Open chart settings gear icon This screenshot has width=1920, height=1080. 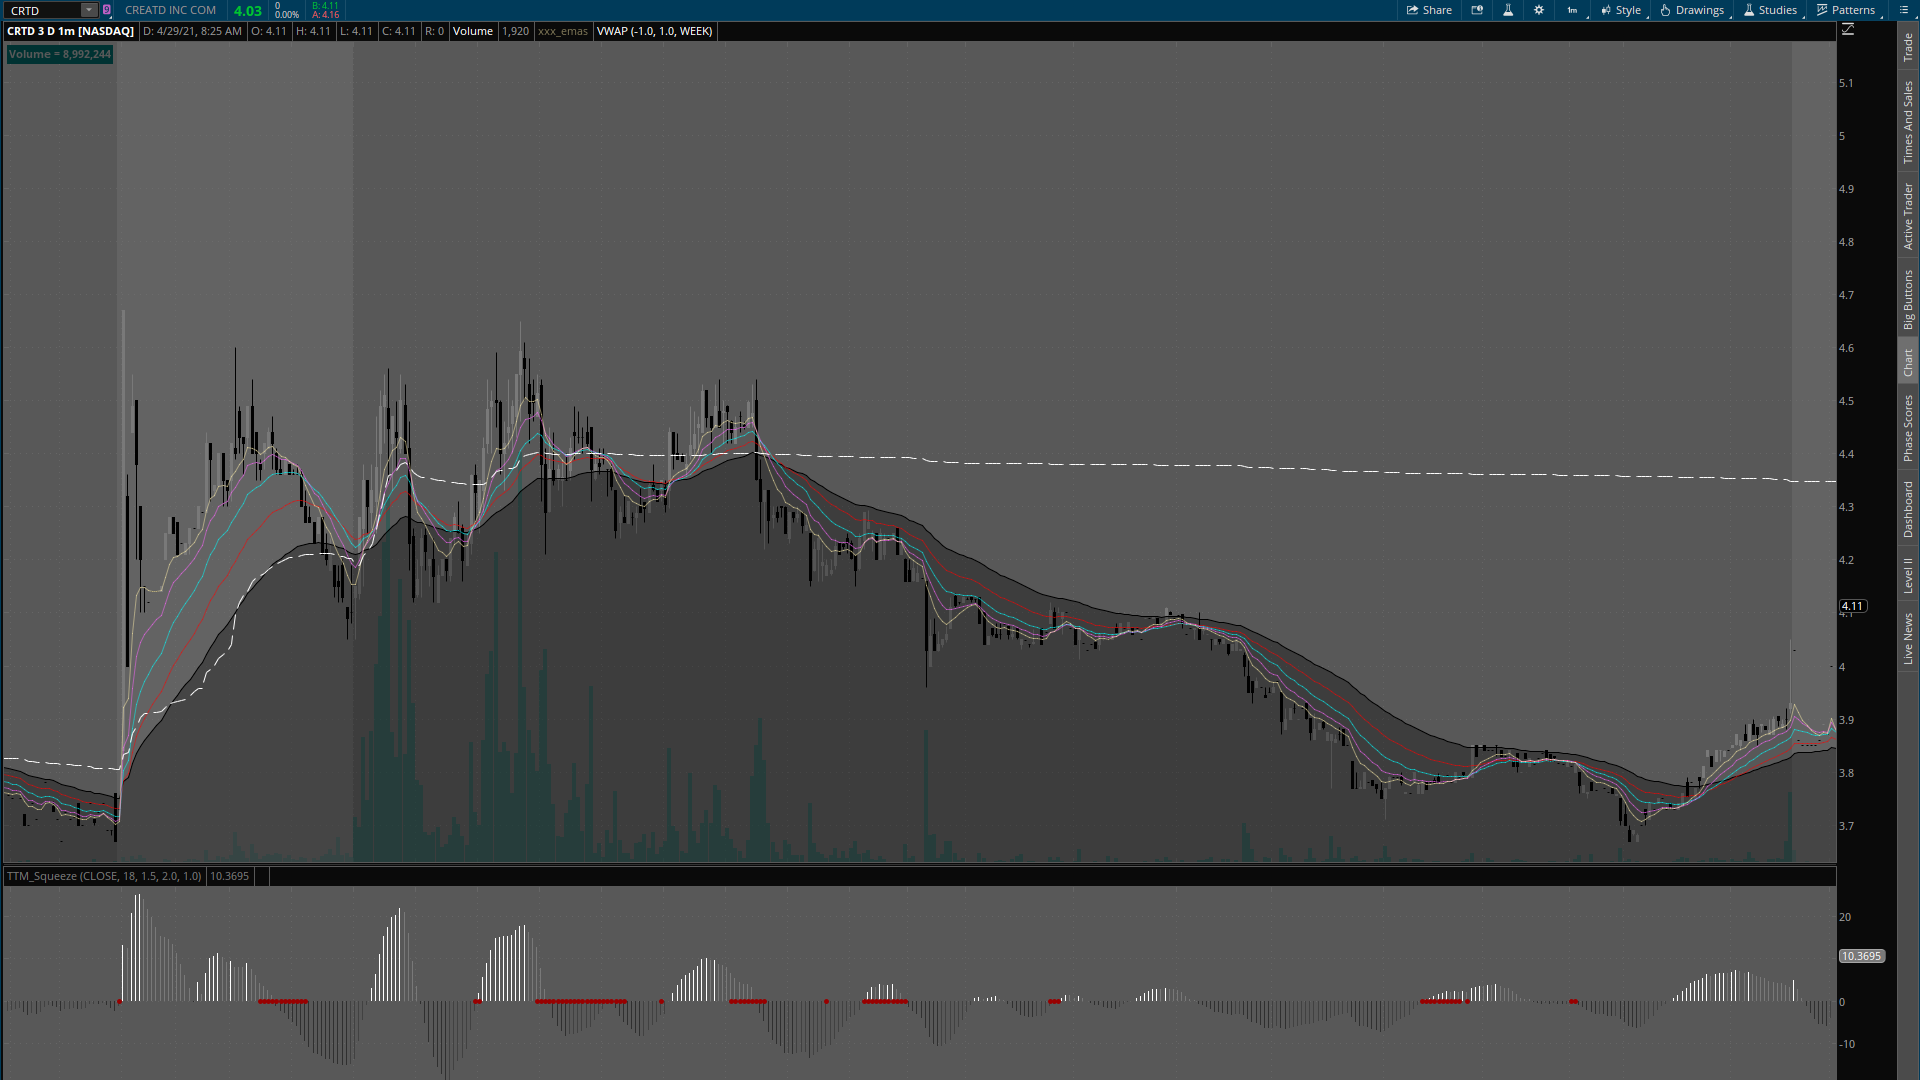coord(1539,10)
